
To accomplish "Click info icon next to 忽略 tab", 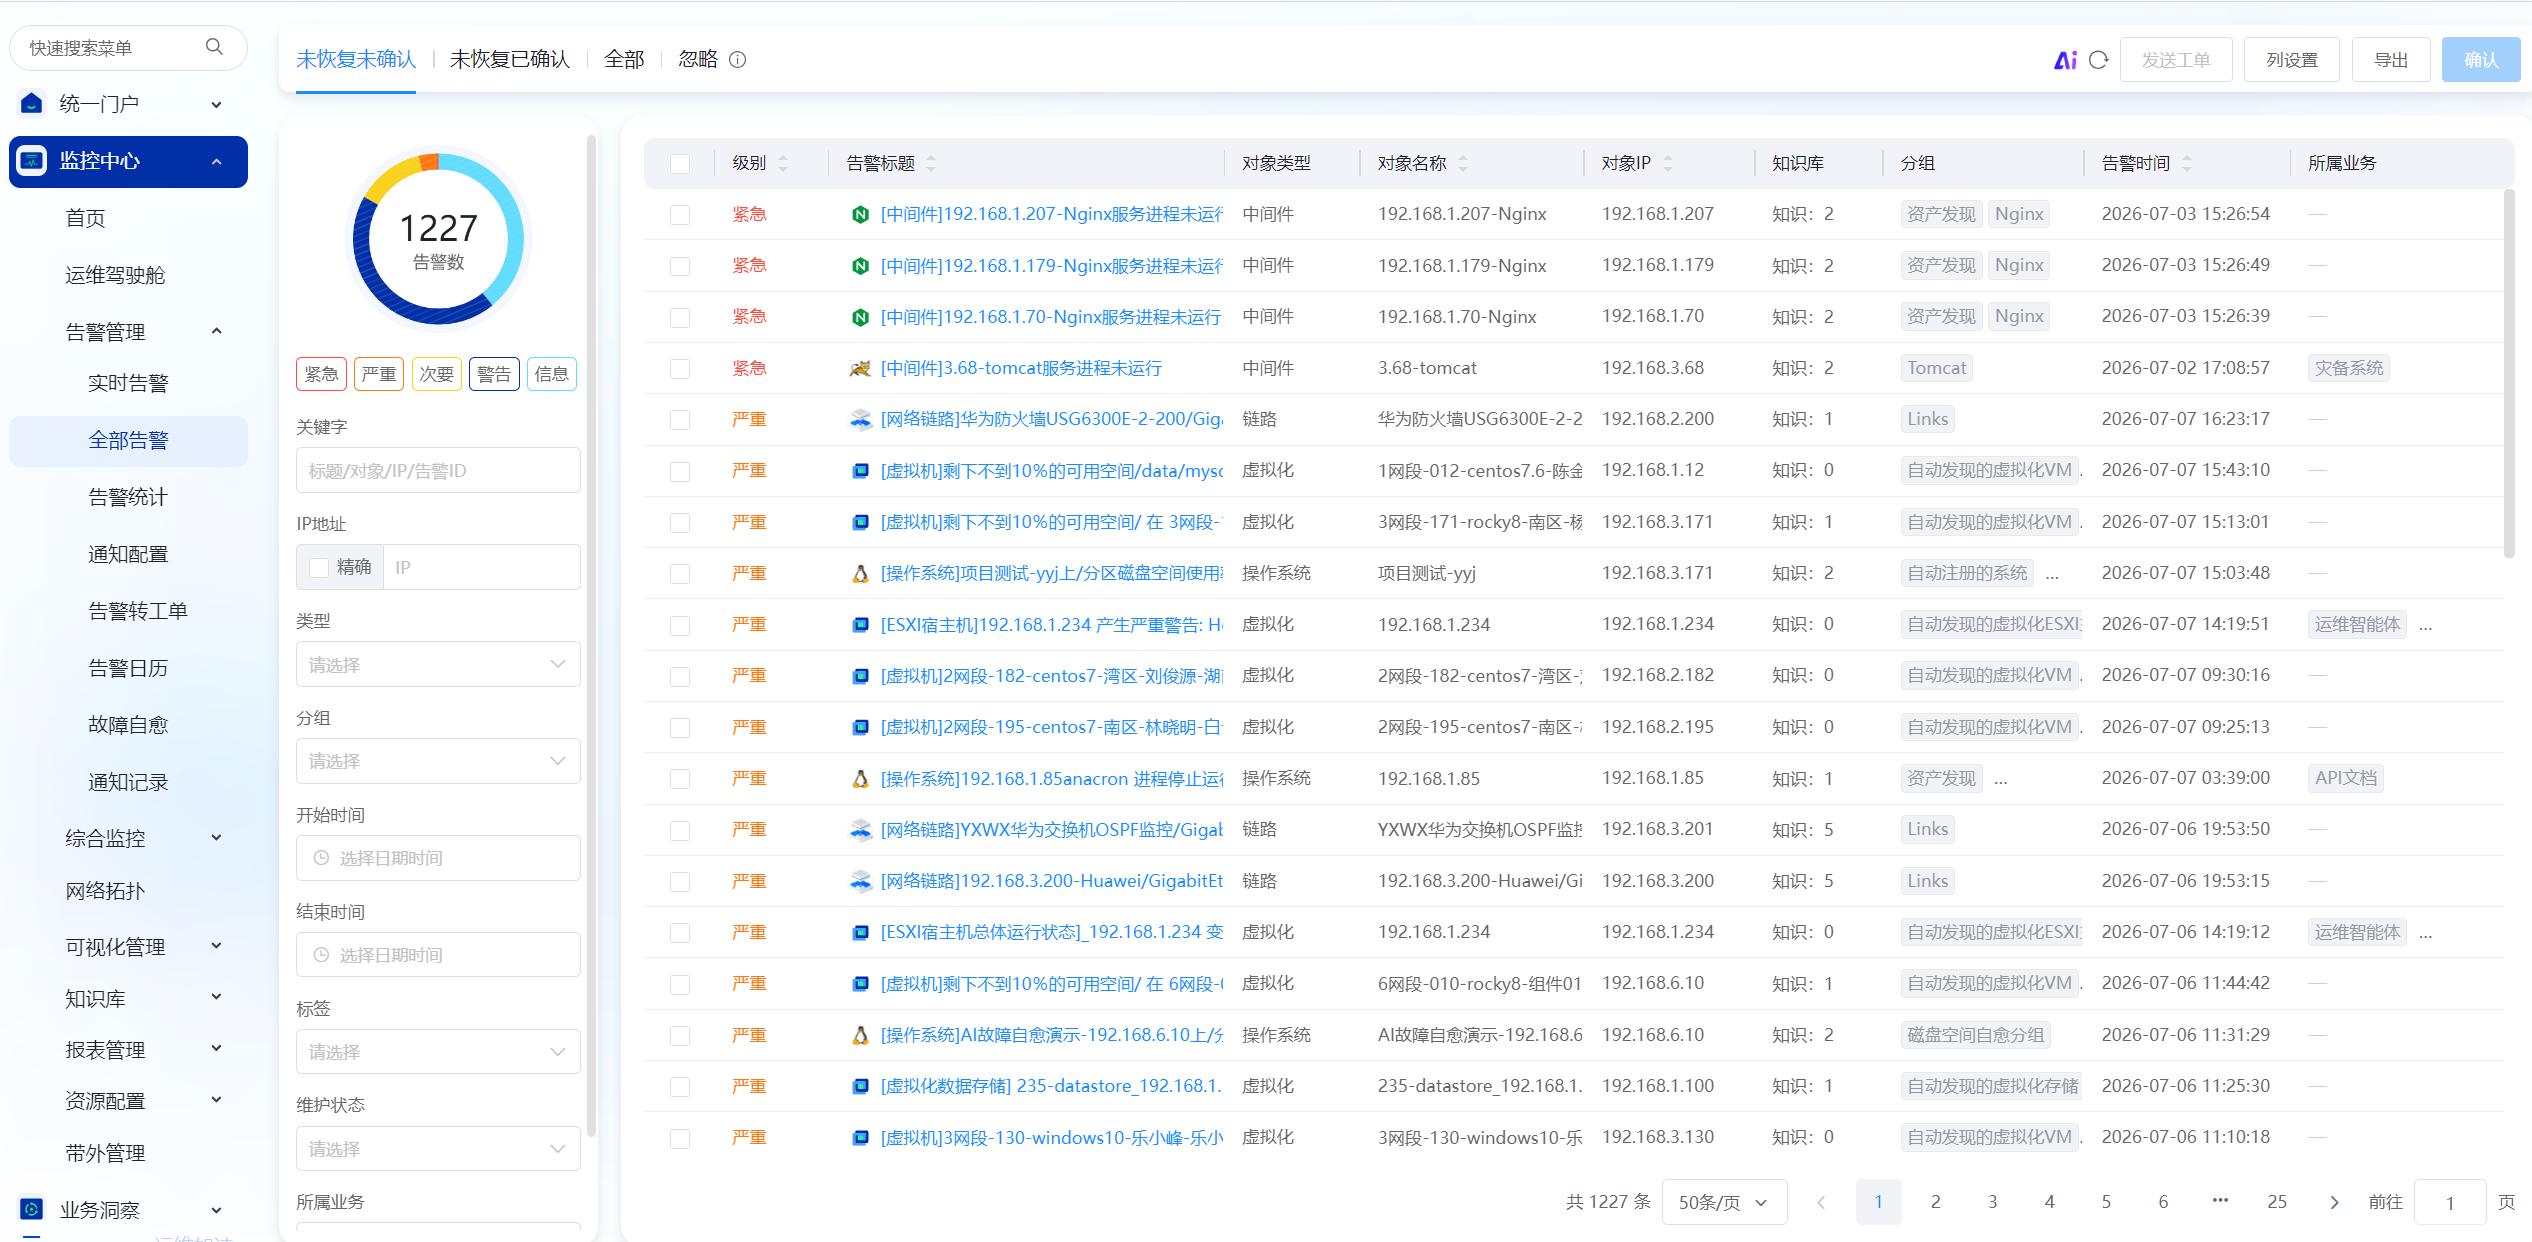I will [738, 60].
